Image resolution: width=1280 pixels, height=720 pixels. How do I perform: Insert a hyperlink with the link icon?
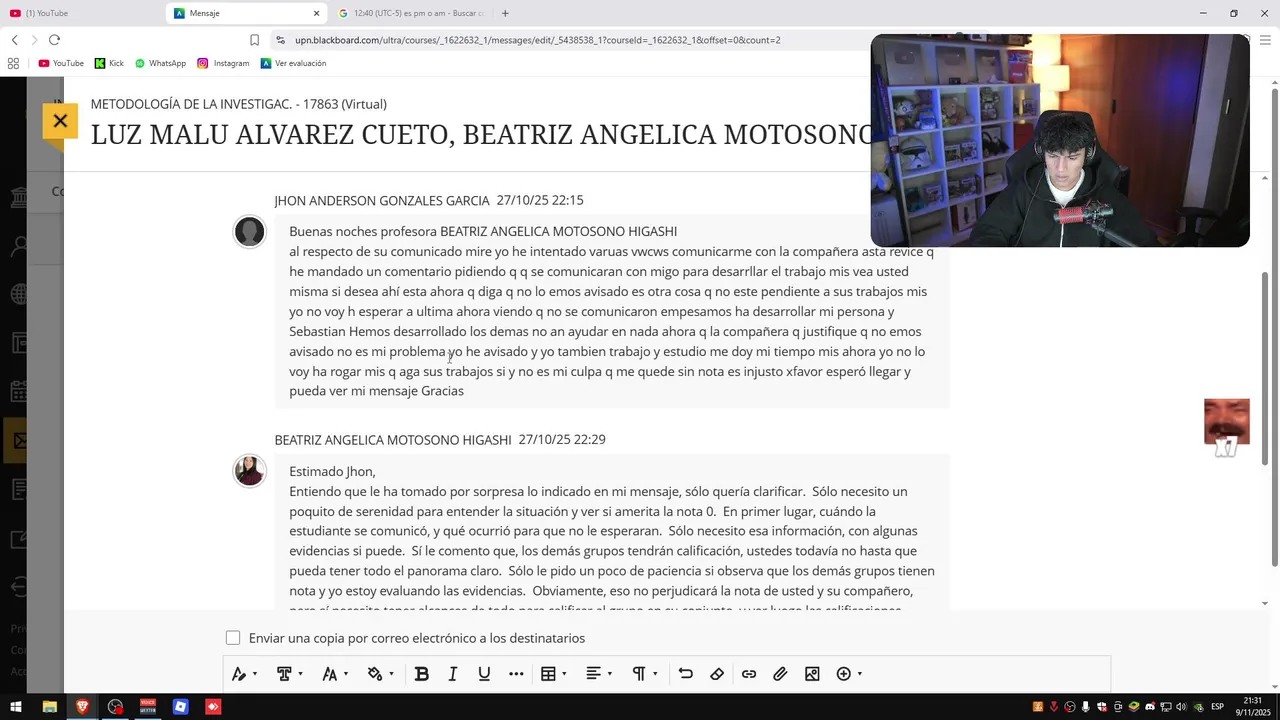(x=749, y=674)
